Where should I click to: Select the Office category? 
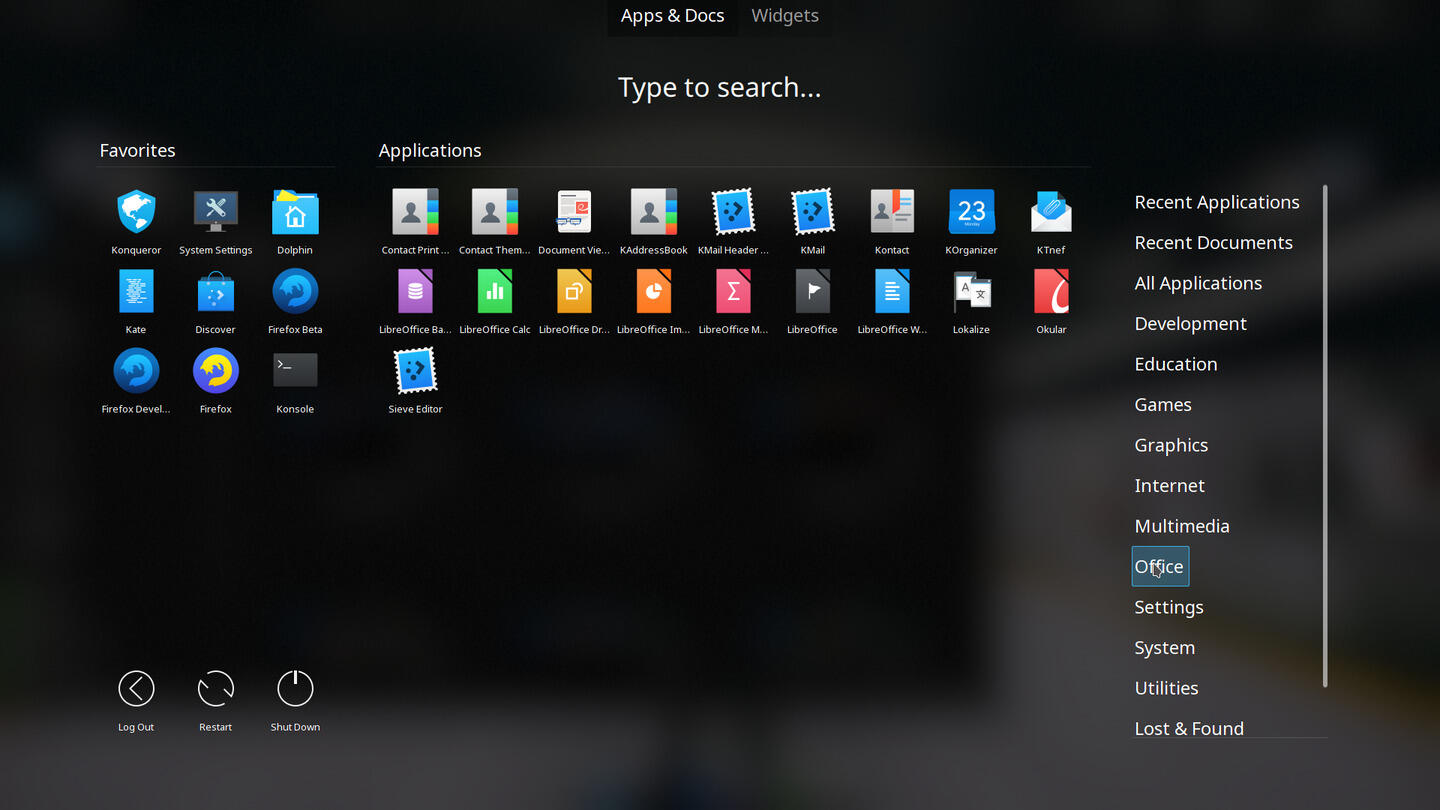click(x=1160, y=567)
